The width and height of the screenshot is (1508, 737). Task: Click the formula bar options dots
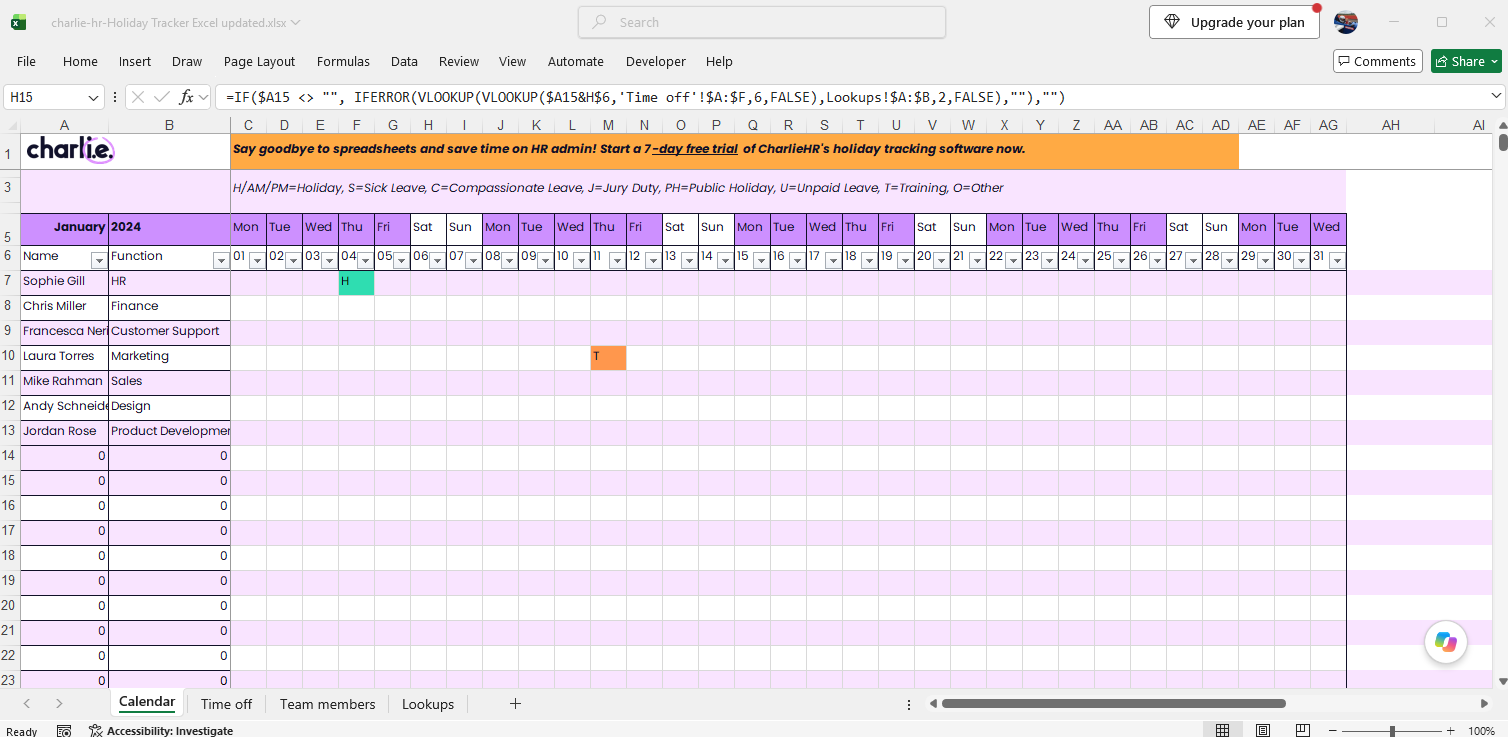115,97
